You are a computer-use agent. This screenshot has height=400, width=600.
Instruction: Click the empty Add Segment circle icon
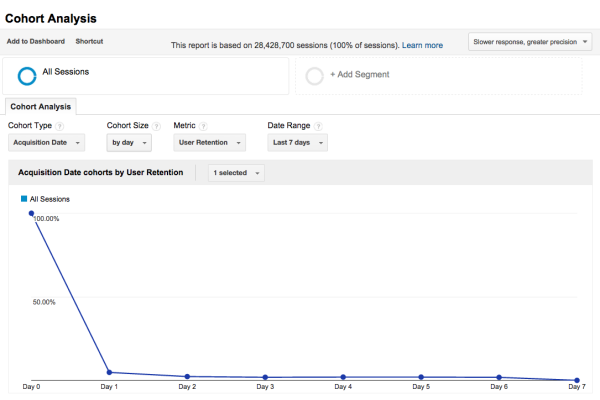(315, 76)
